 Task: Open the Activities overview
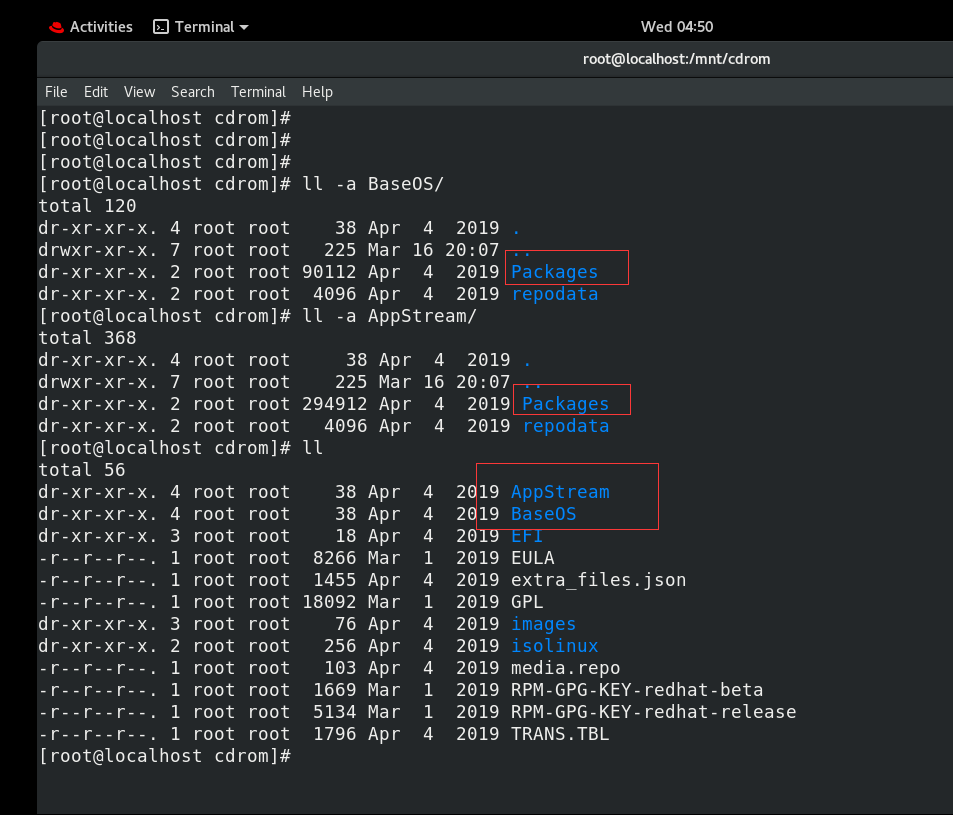click(101, 27)
